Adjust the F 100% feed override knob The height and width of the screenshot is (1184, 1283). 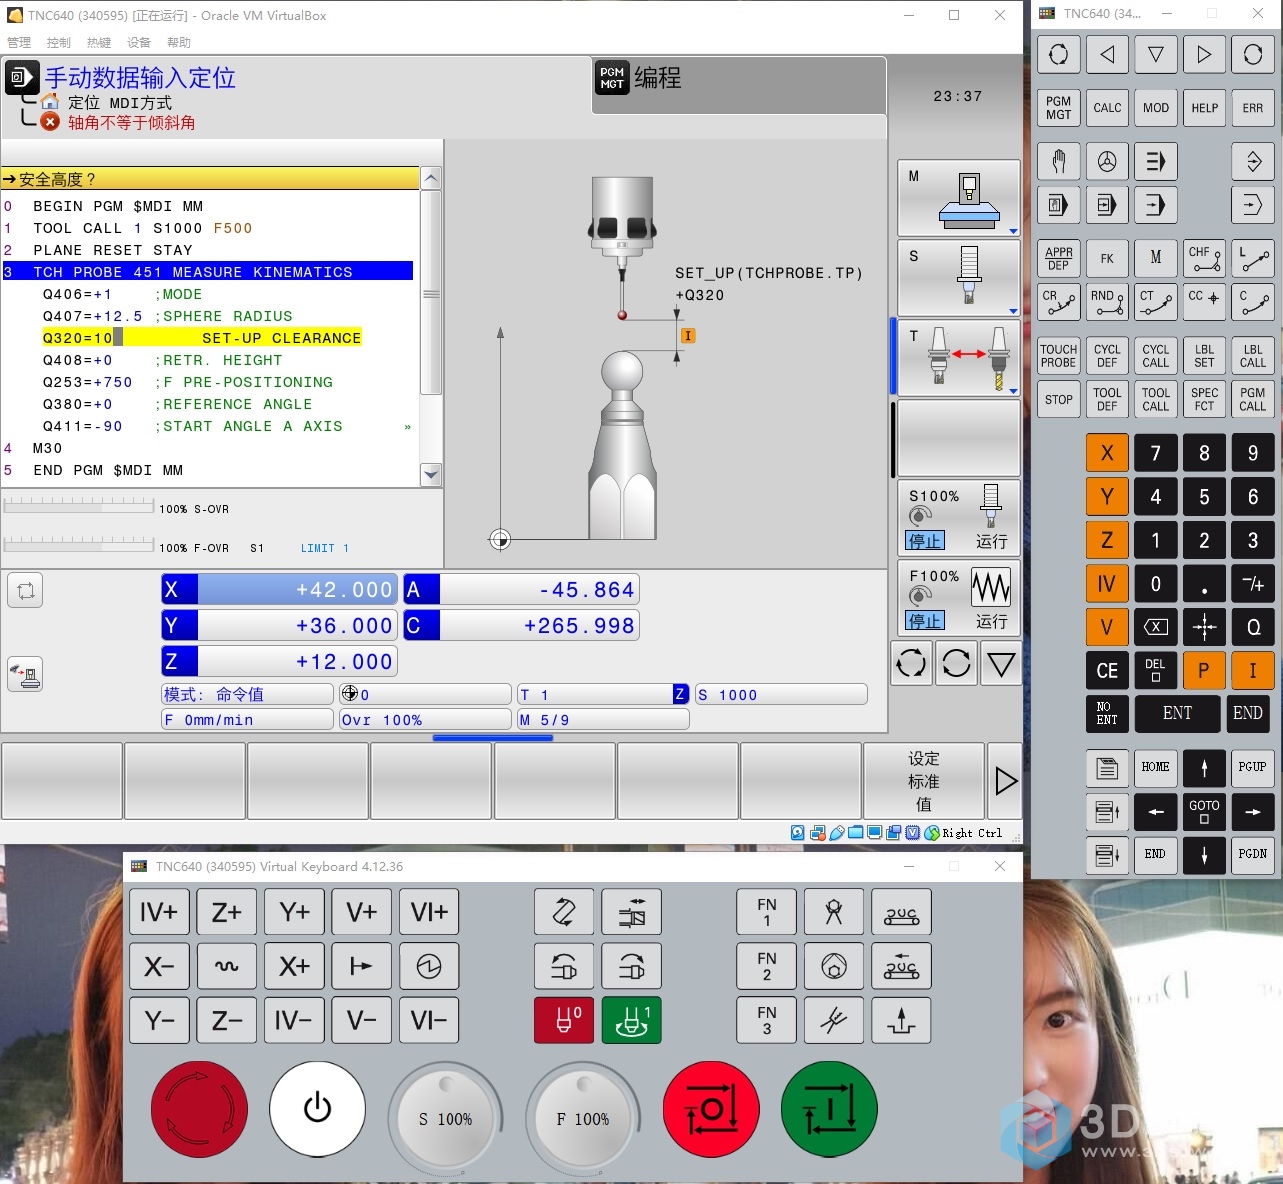(583, 1118)
